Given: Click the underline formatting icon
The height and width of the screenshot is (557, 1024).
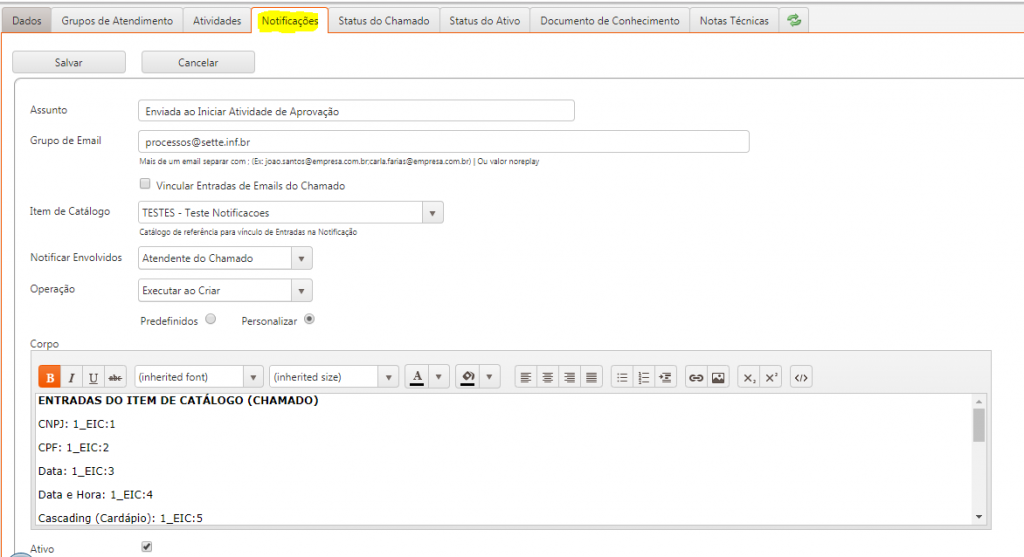Looking at the screenshot, I should point(93,377).
